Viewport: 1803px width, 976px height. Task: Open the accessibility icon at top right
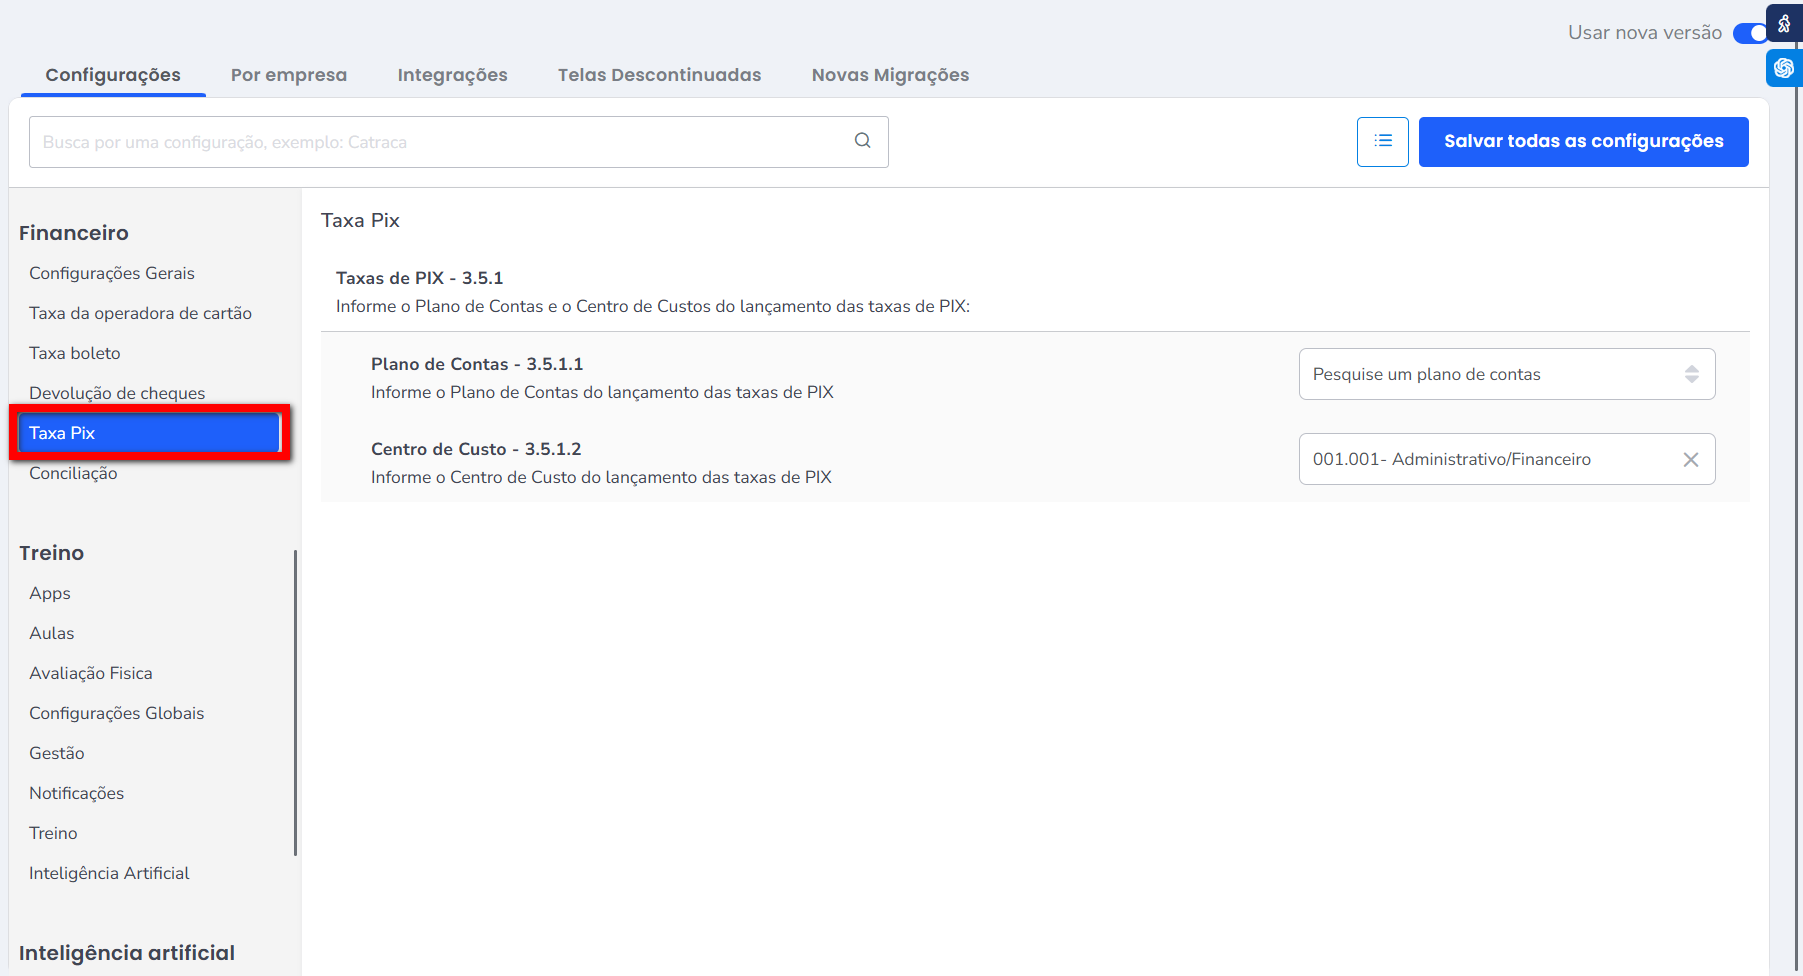pyautogui.click(x=1784, y=23)
